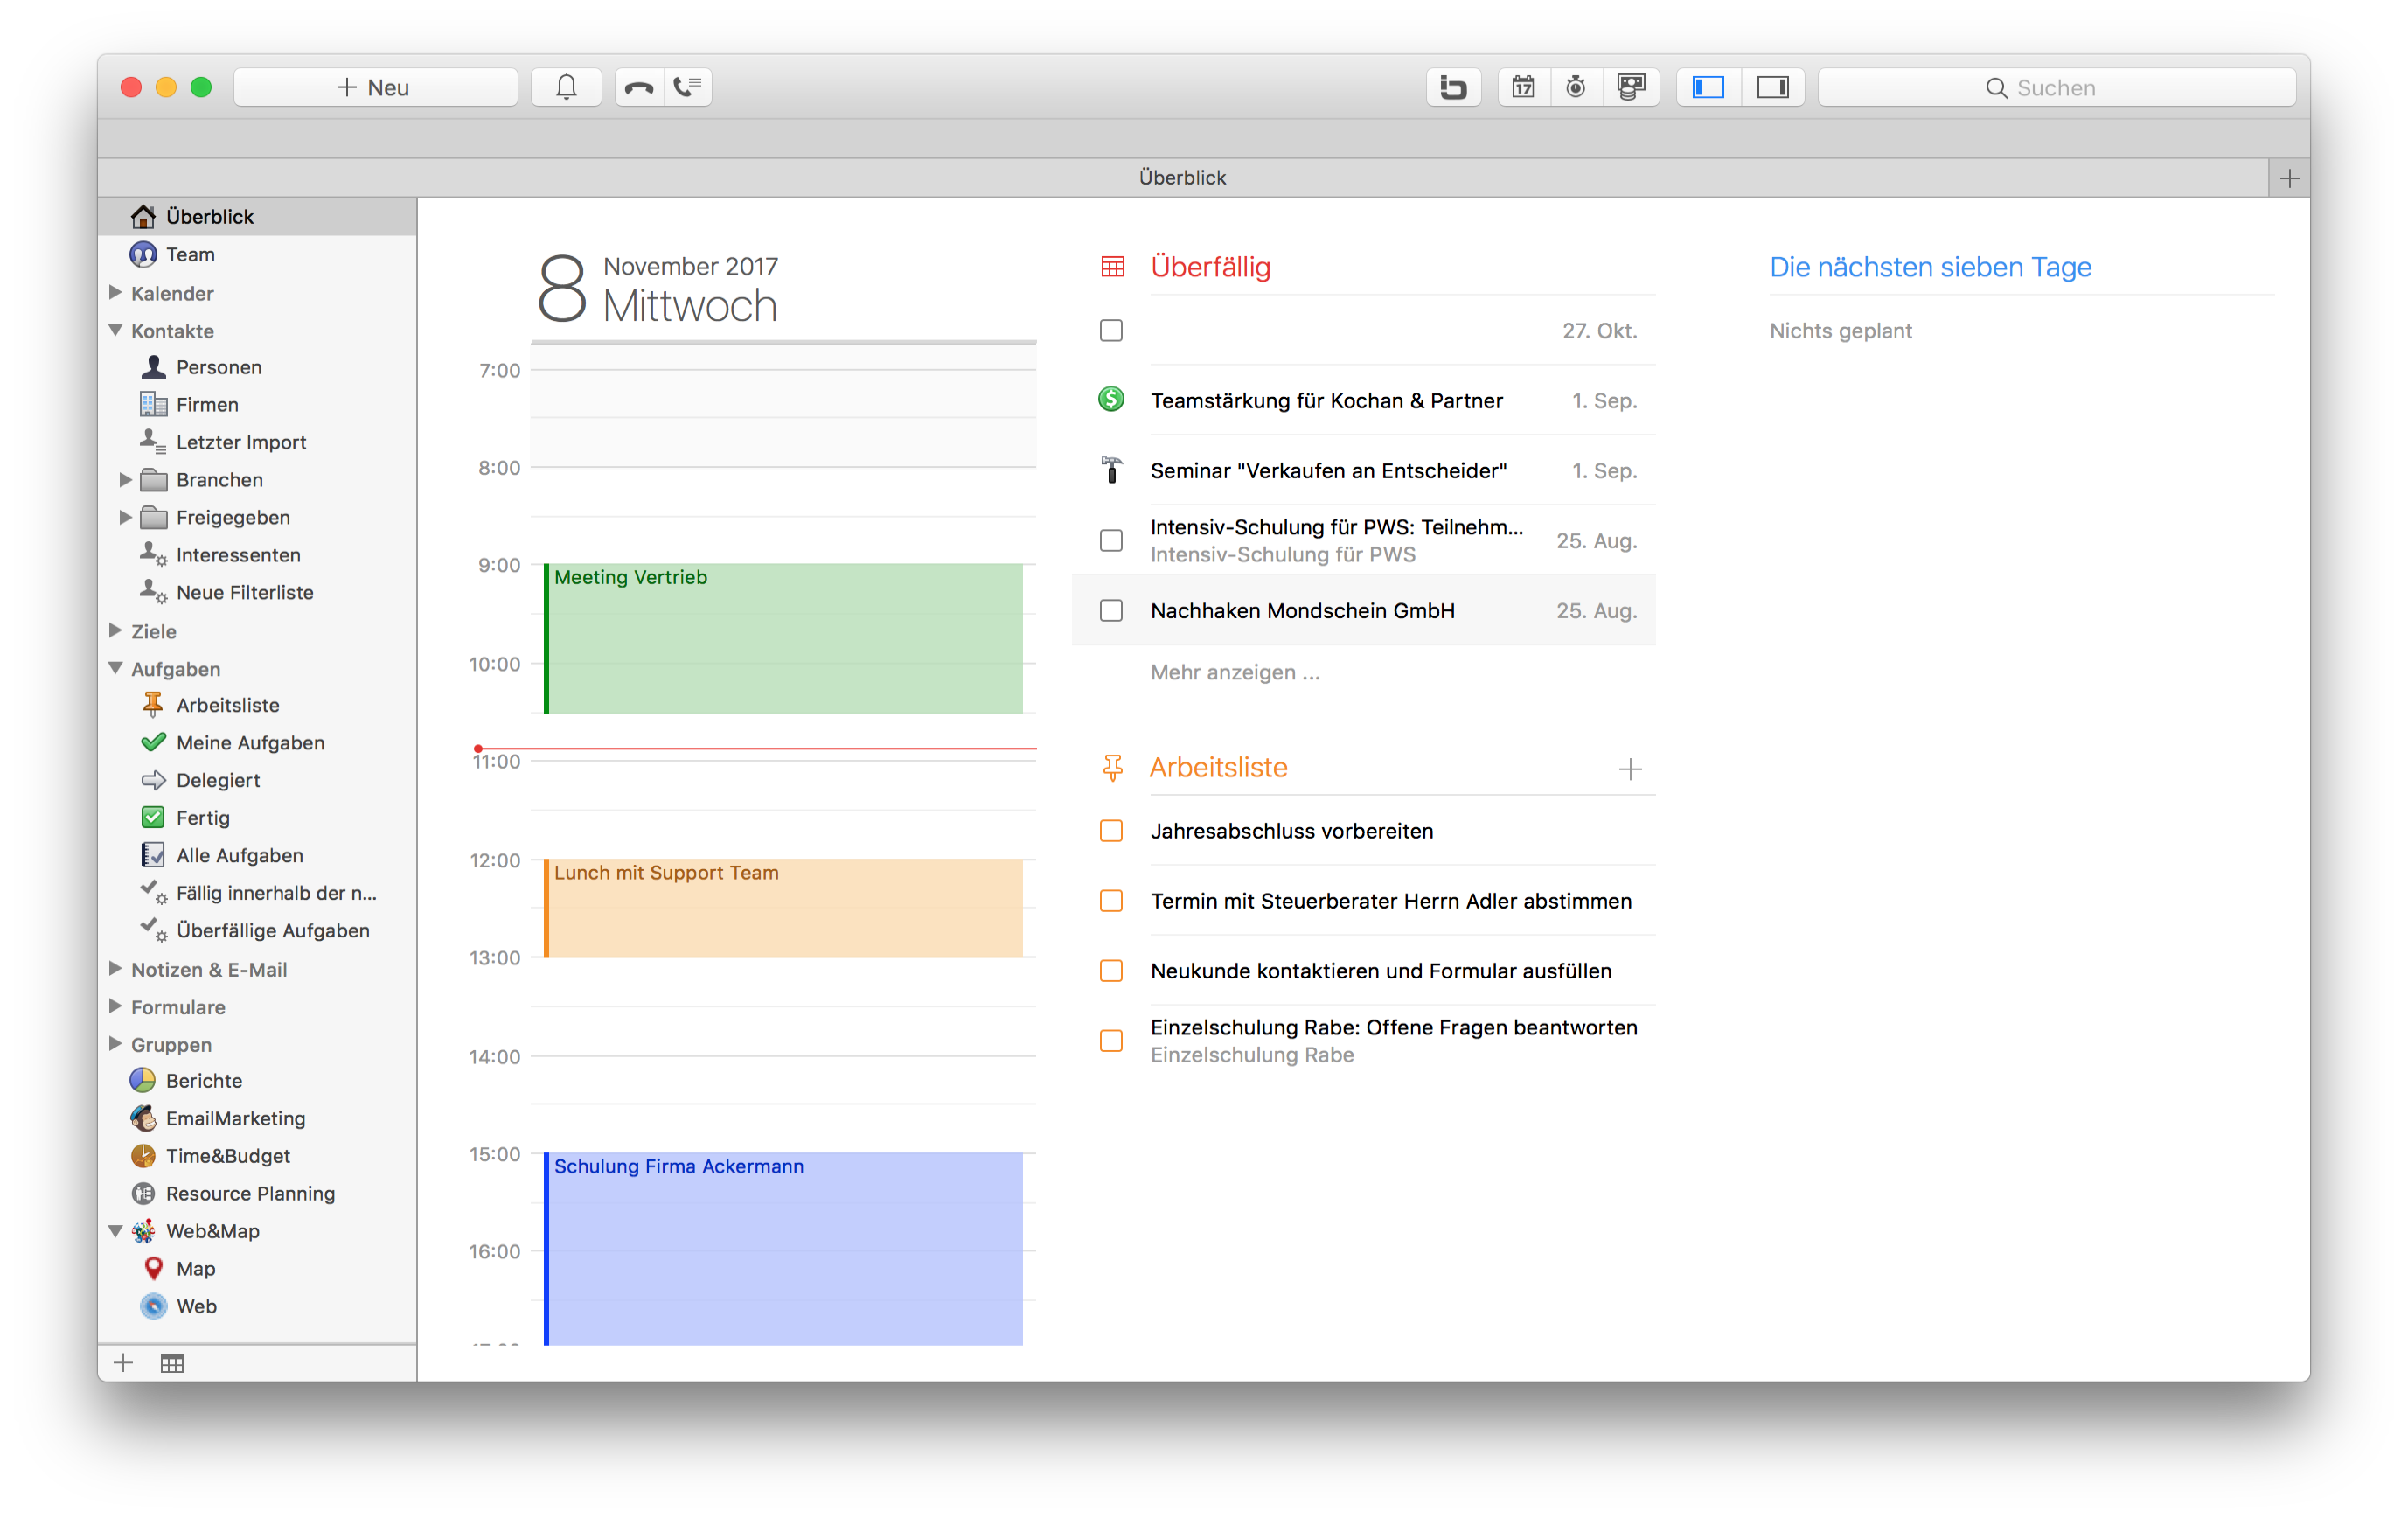Click the phone call list icon
Image resolution: width=2408 pixels, height=1518 pixels.
click(x=688, y=87)
